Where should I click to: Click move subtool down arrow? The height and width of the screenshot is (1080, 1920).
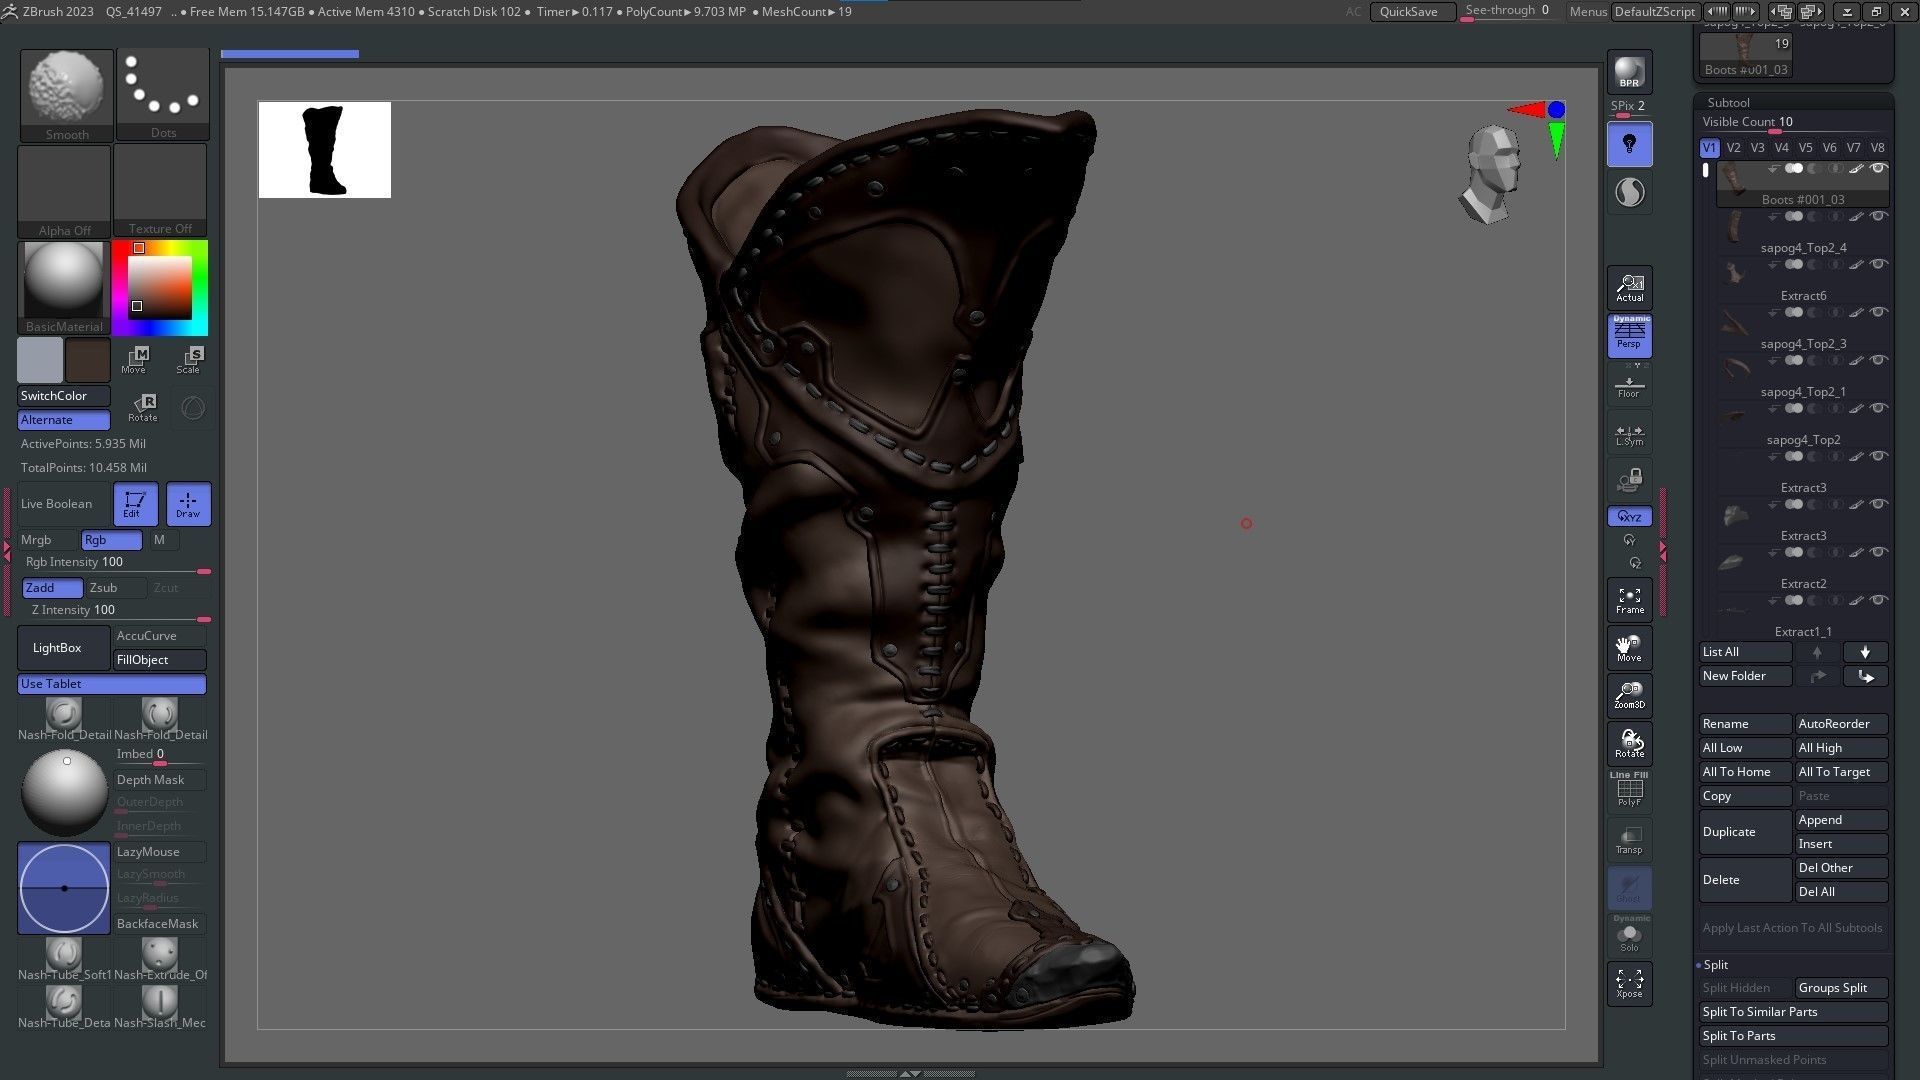pos(1865,652)
